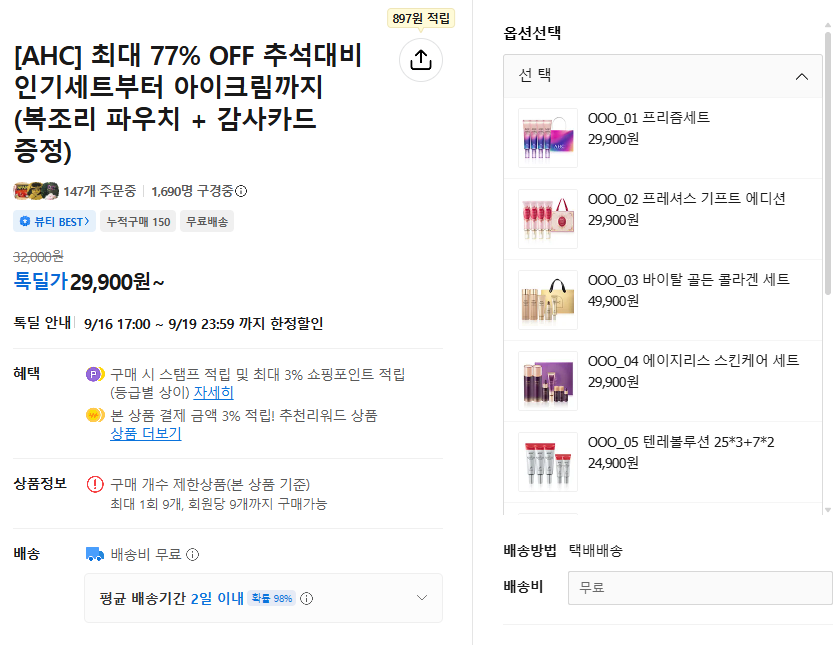Click info icon beside 배송비 무료
Screen dimensions: 837x645
point(193,555)
